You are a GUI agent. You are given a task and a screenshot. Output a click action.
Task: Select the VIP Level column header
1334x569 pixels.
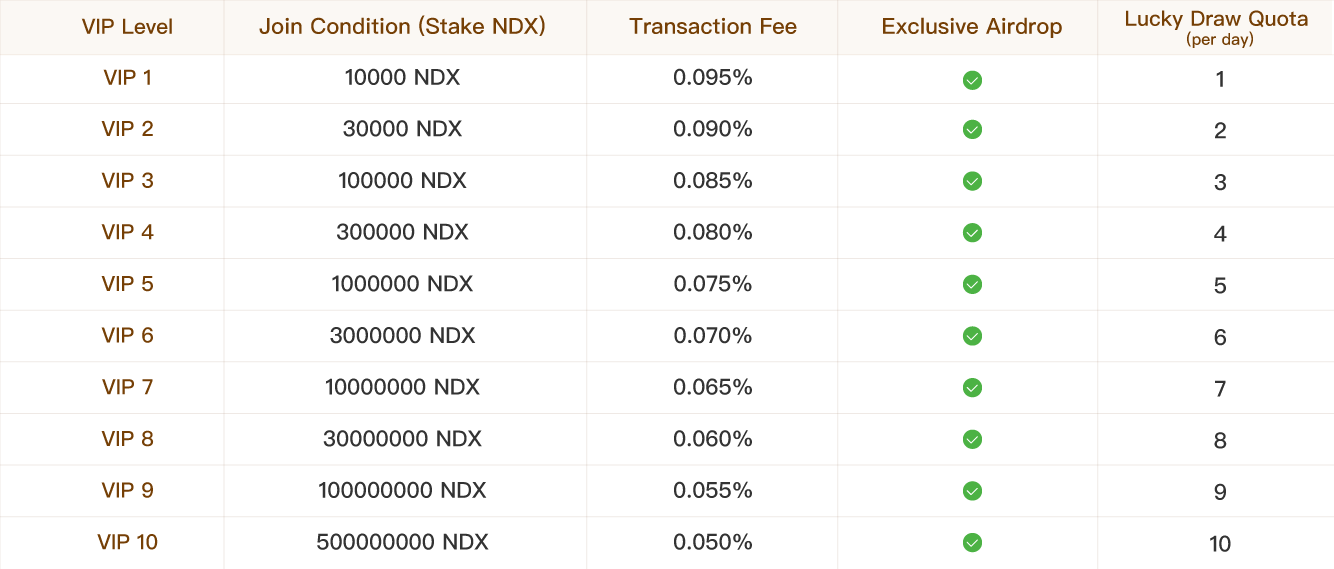pos(127,27)
